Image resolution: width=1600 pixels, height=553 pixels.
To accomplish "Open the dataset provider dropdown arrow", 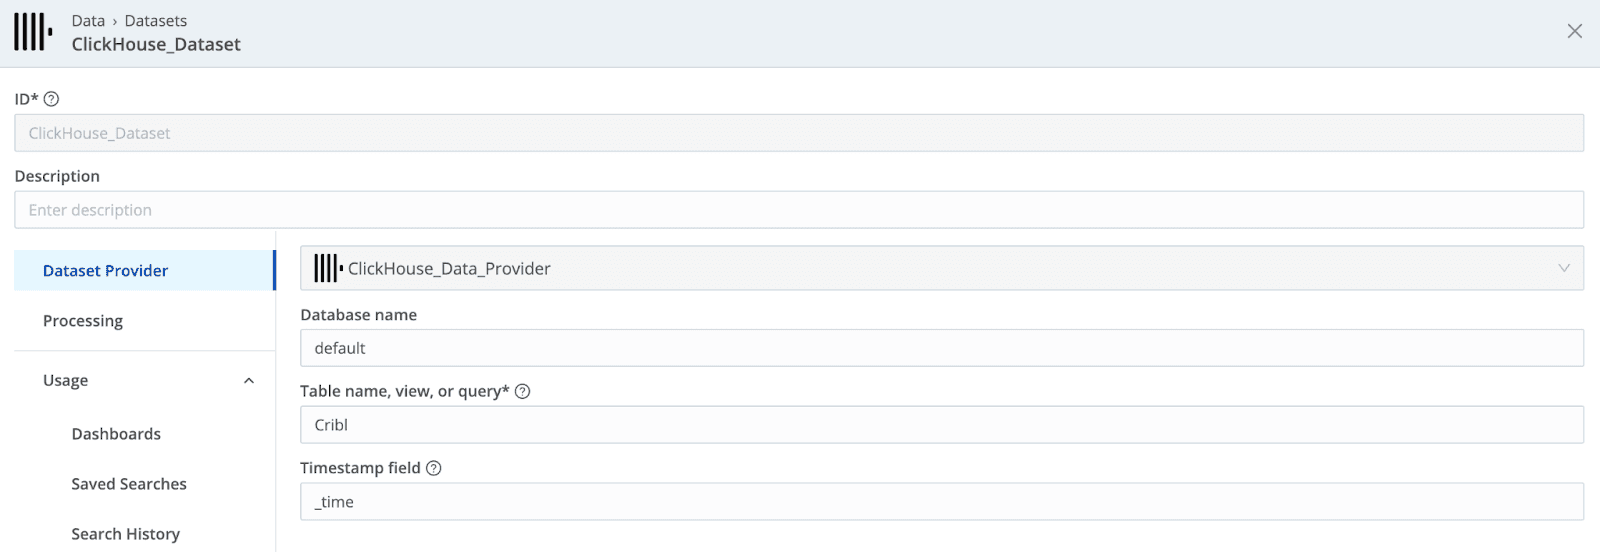I will coord(1564,268).
